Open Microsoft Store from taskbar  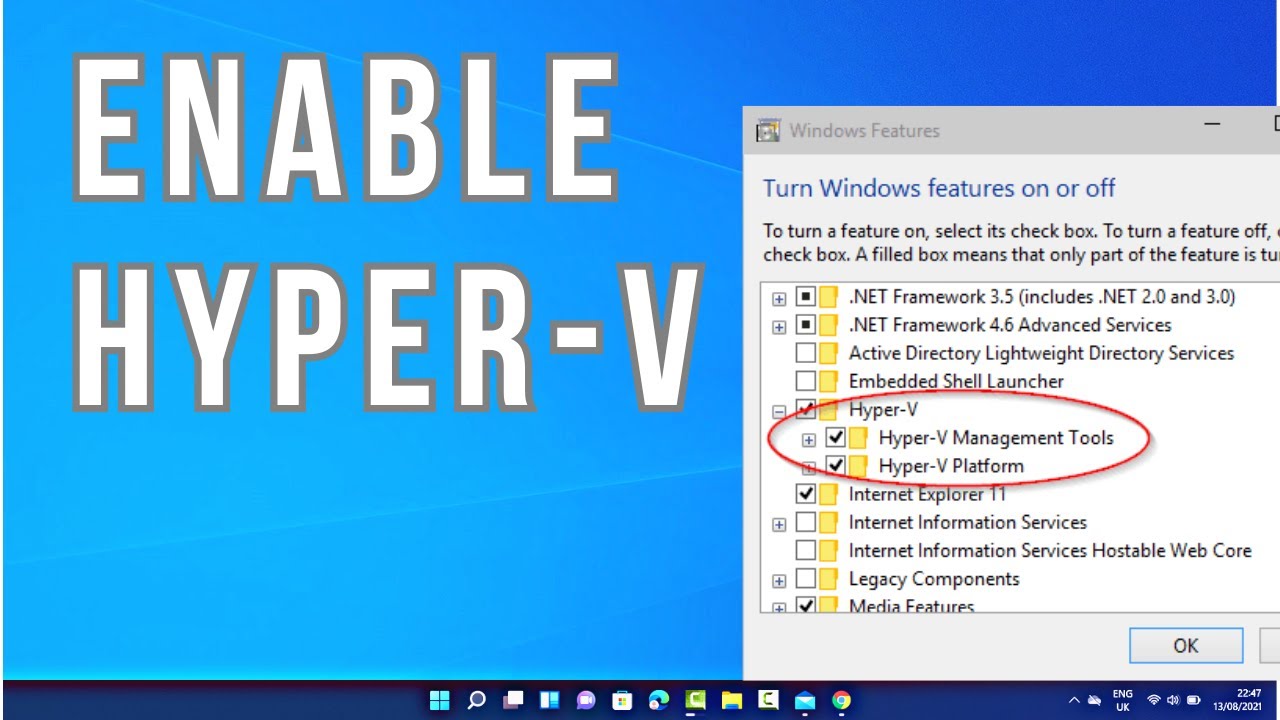[x=622, y=700]
